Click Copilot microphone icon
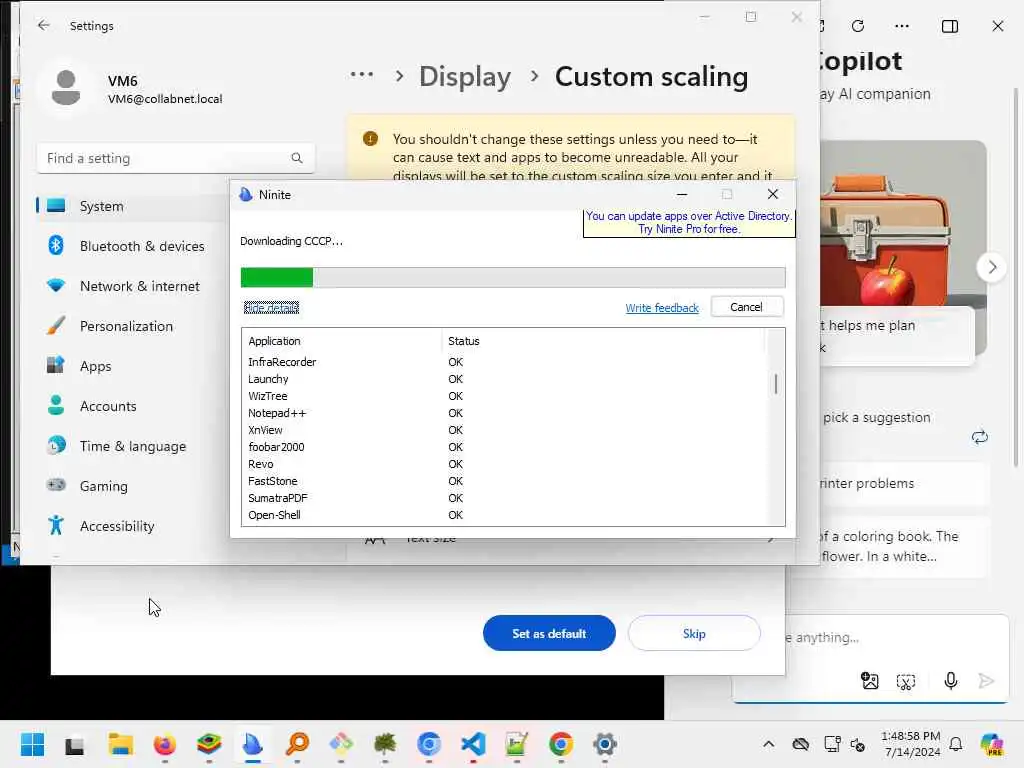The image size is (1024, 768). tap(950, 681)
